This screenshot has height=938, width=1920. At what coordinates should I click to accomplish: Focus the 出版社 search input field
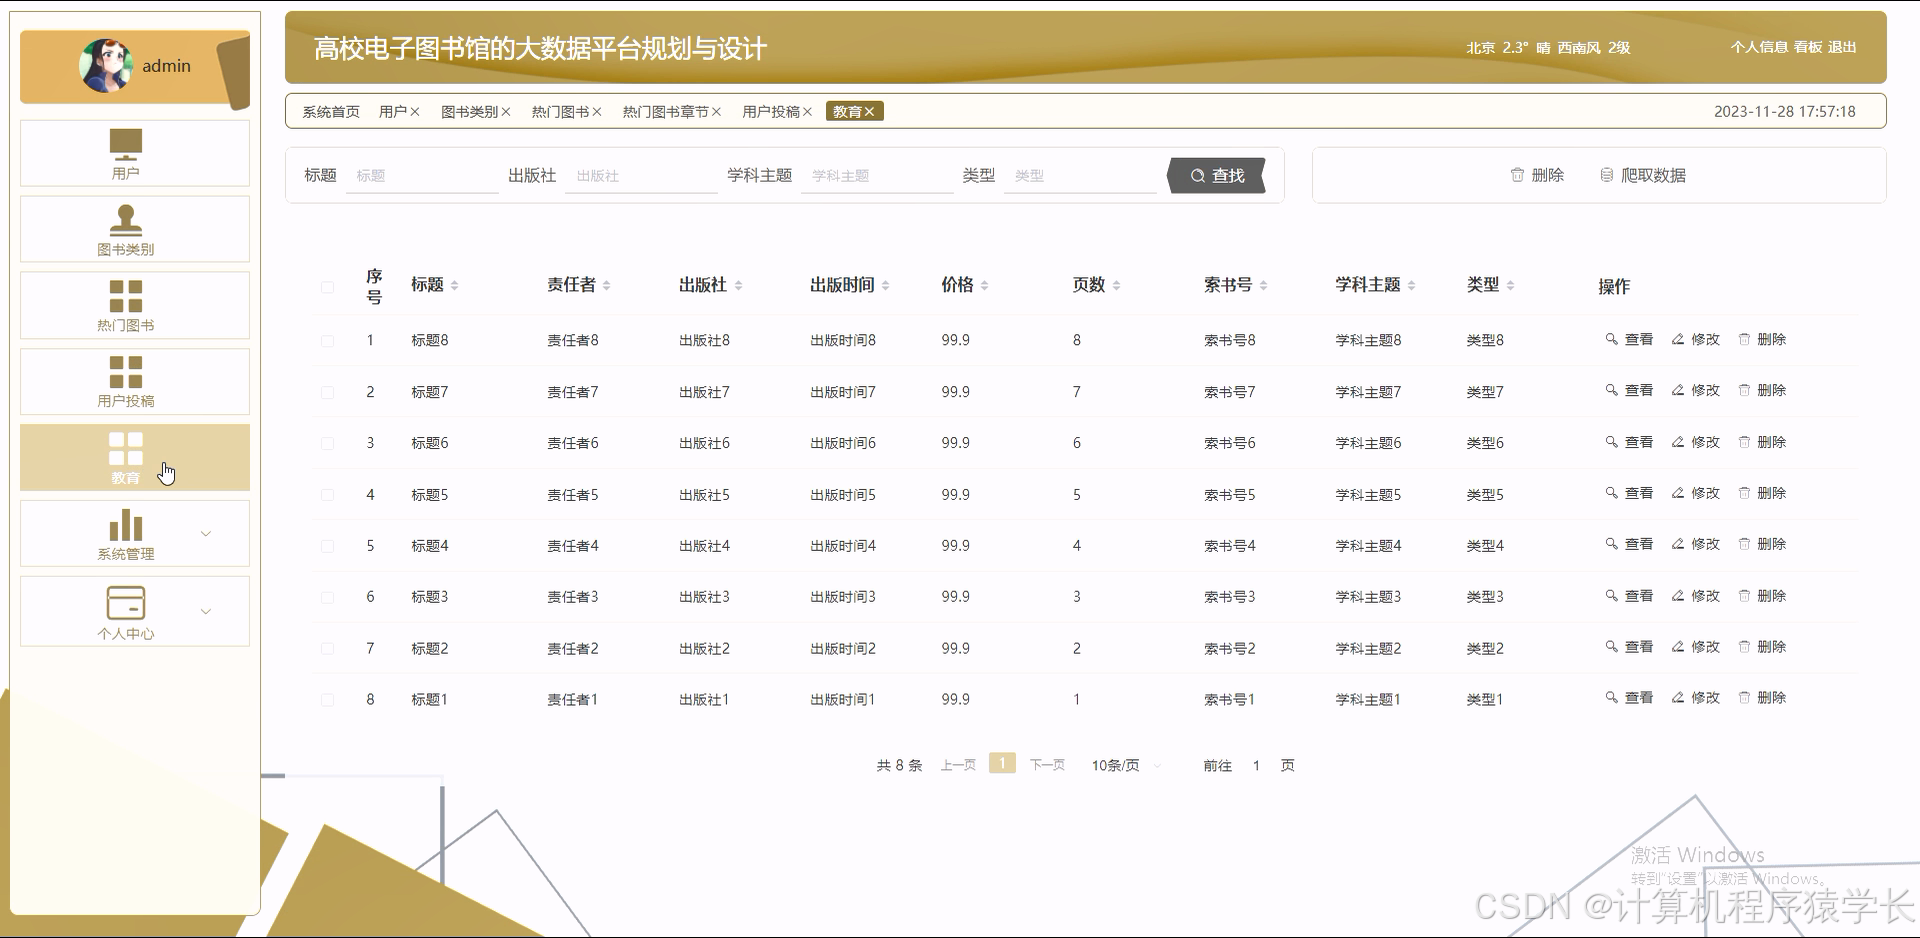coord(642,176)
